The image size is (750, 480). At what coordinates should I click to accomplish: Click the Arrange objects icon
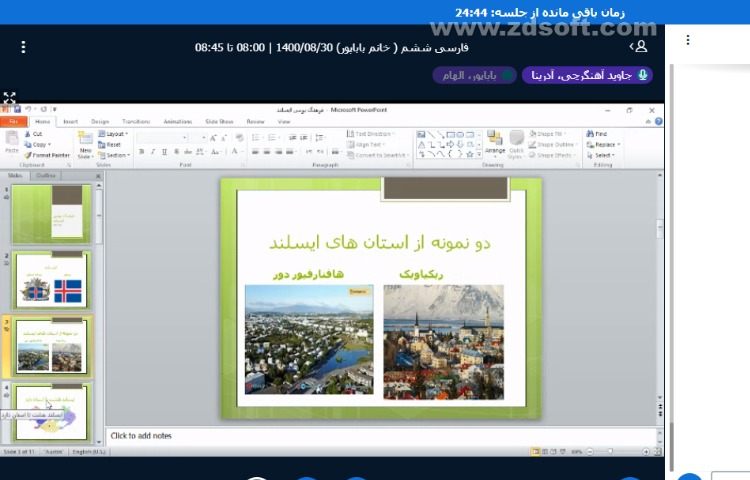[495, 139]
